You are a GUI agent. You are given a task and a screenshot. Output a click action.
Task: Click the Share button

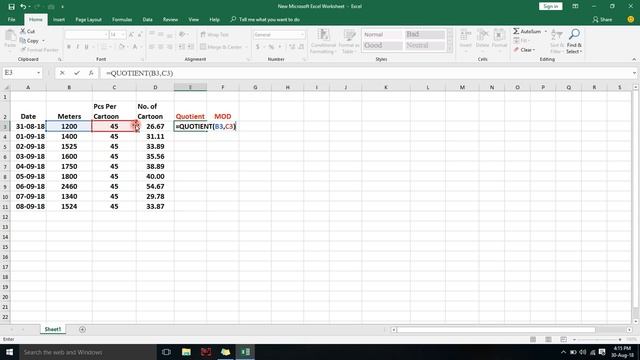(602, 19)
